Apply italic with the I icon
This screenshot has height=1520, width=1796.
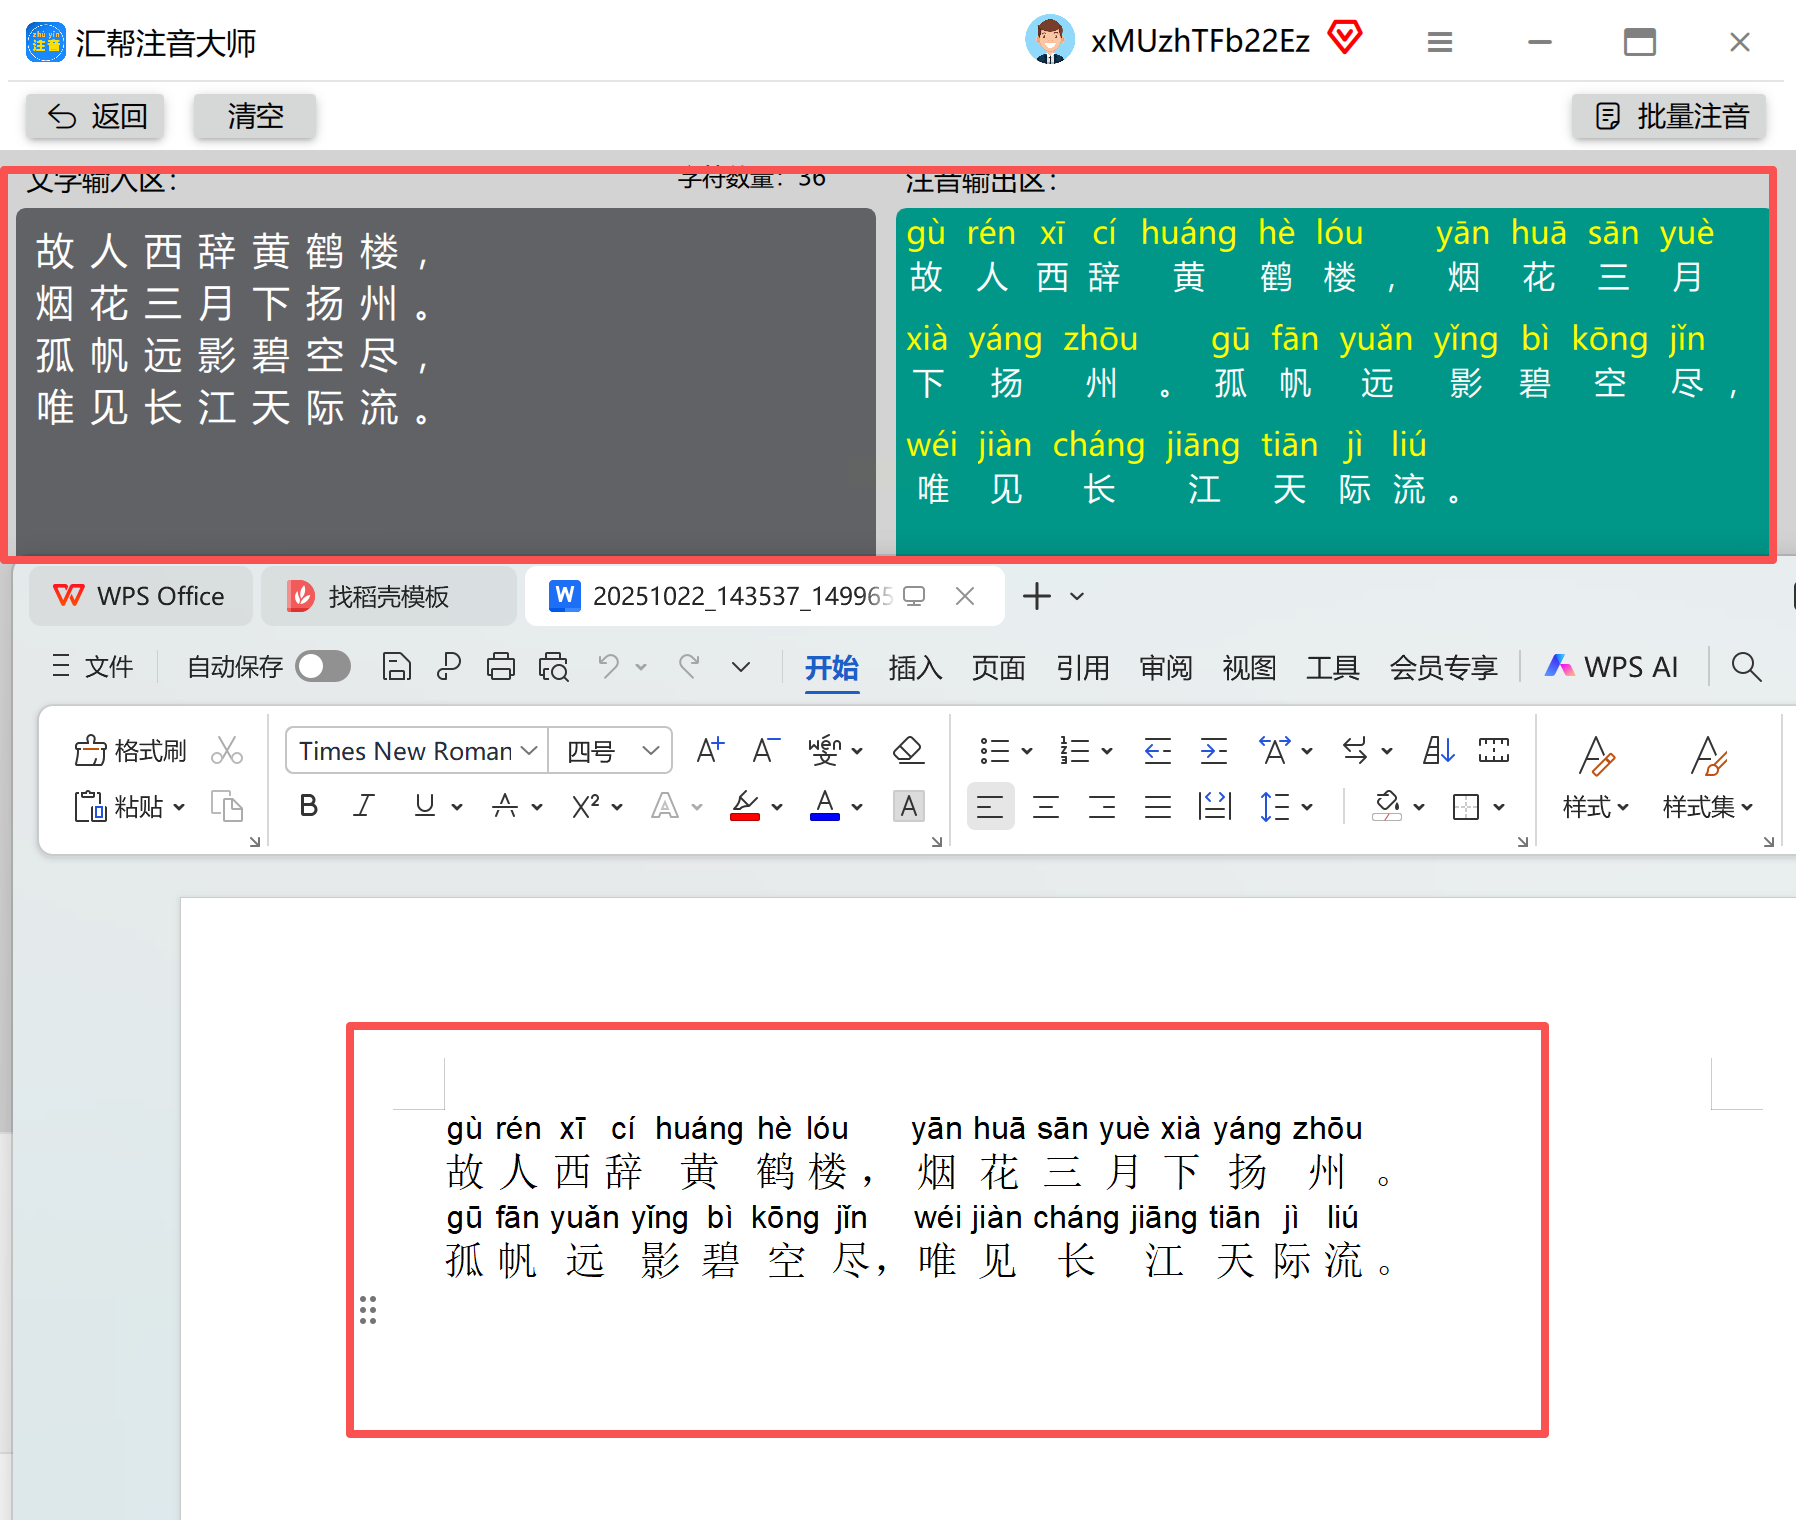click(364, 806)
